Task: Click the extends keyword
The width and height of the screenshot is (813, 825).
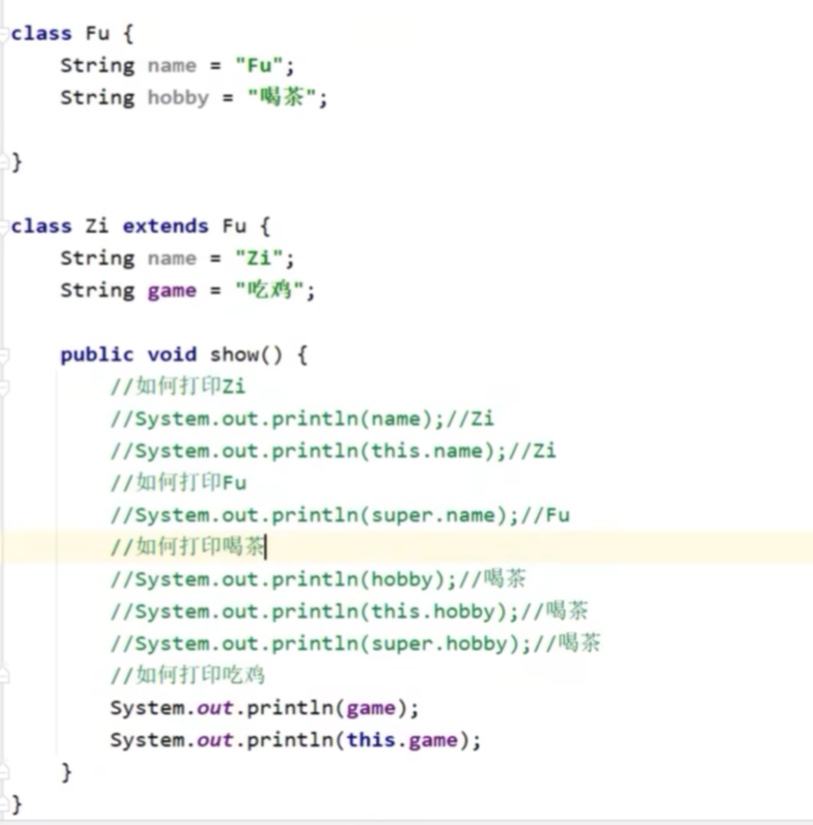Action: [x=165, y=226]
